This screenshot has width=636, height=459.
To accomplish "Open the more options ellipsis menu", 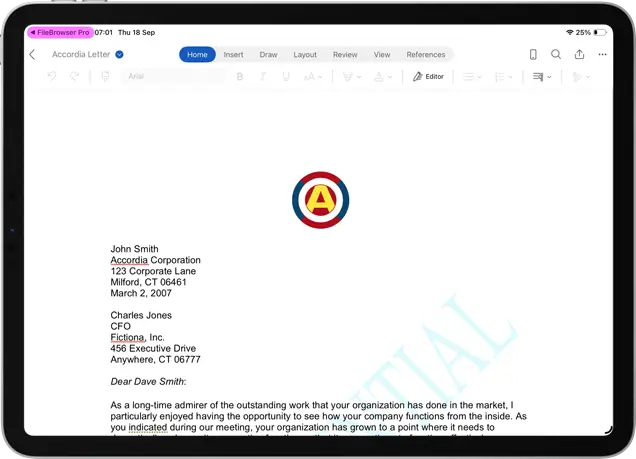I will click(602, 55).
